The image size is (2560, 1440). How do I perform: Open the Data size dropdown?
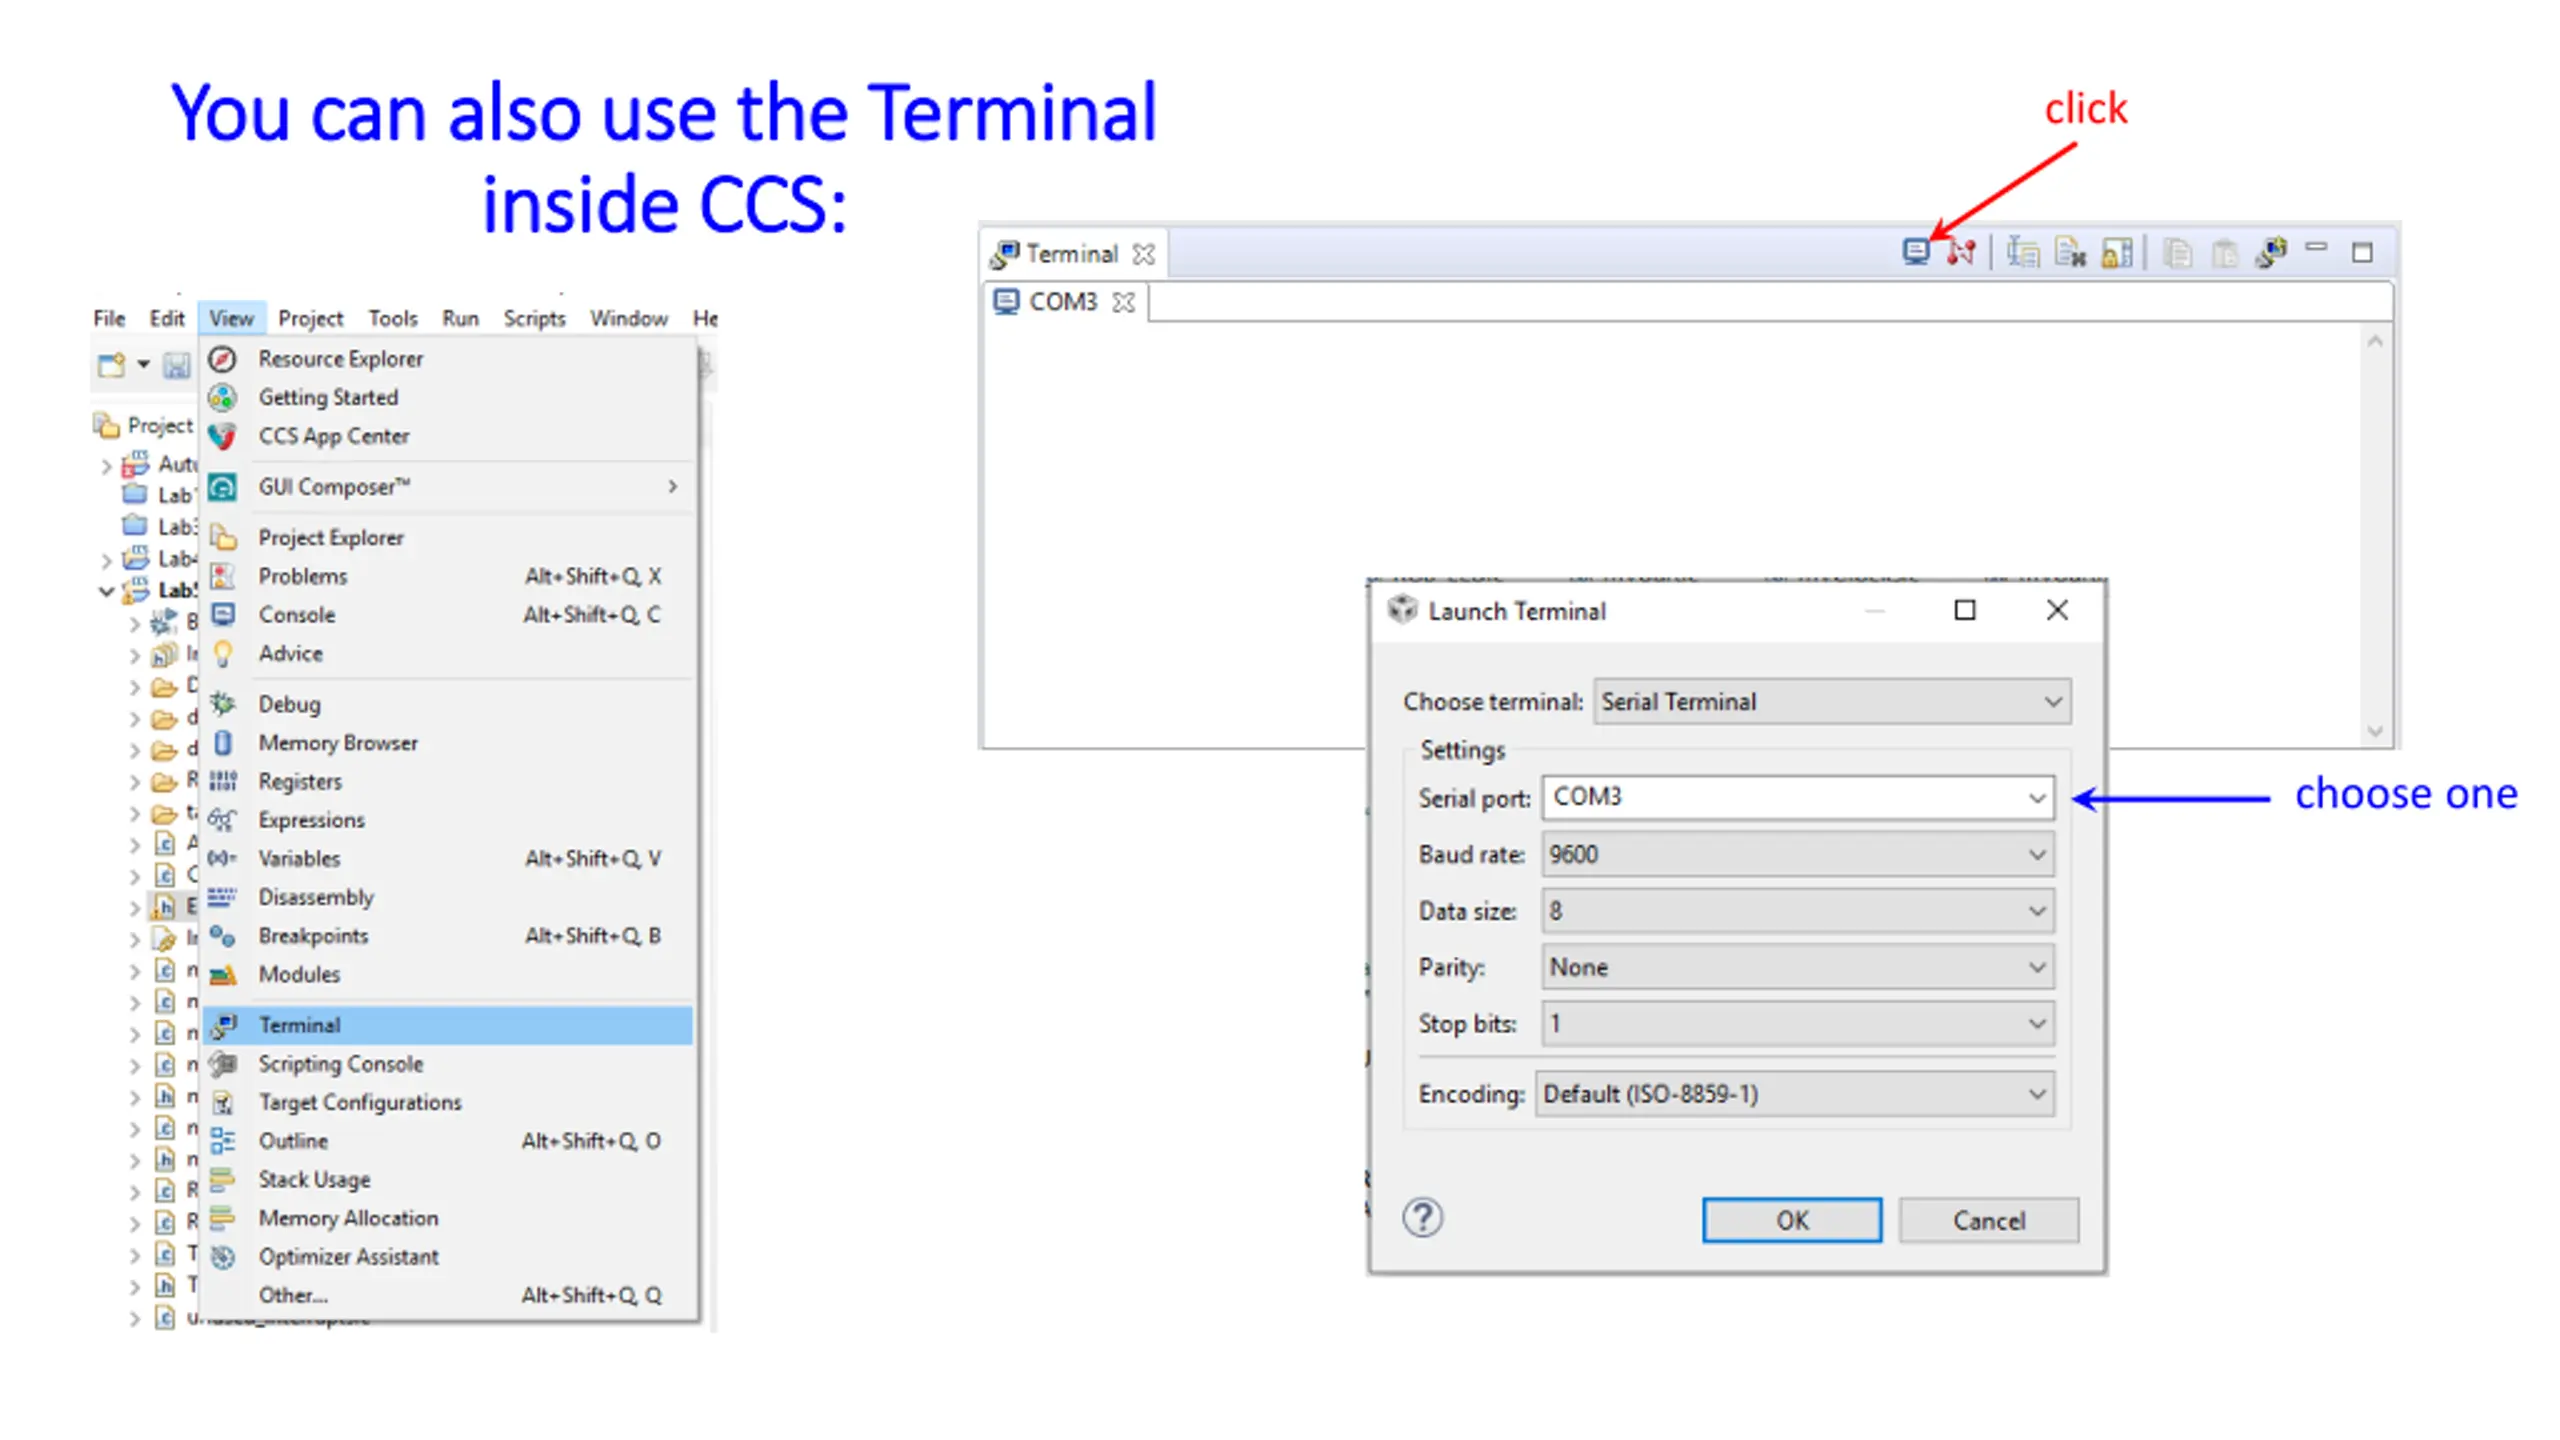coord(1798,911)
